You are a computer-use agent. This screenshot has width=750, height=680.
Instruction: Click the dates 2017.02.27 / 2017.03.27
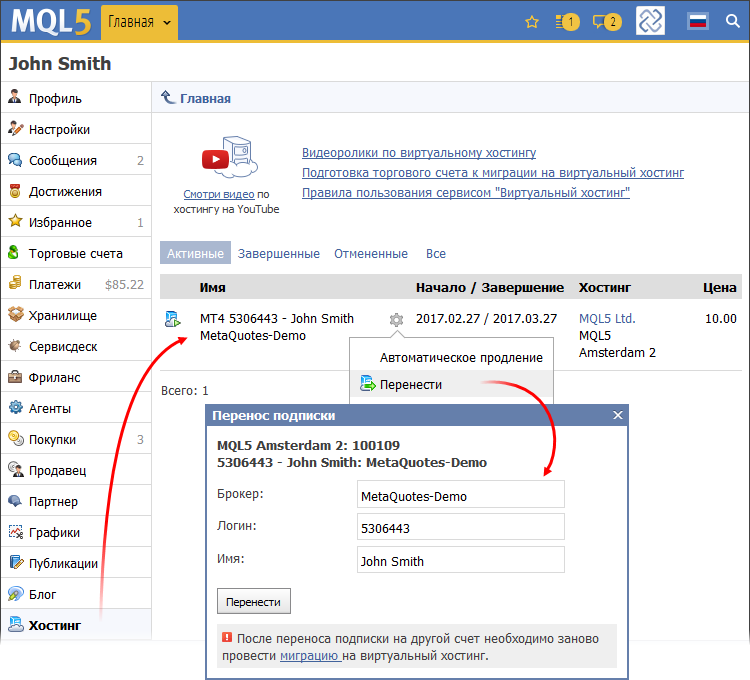tap(486, 318)
